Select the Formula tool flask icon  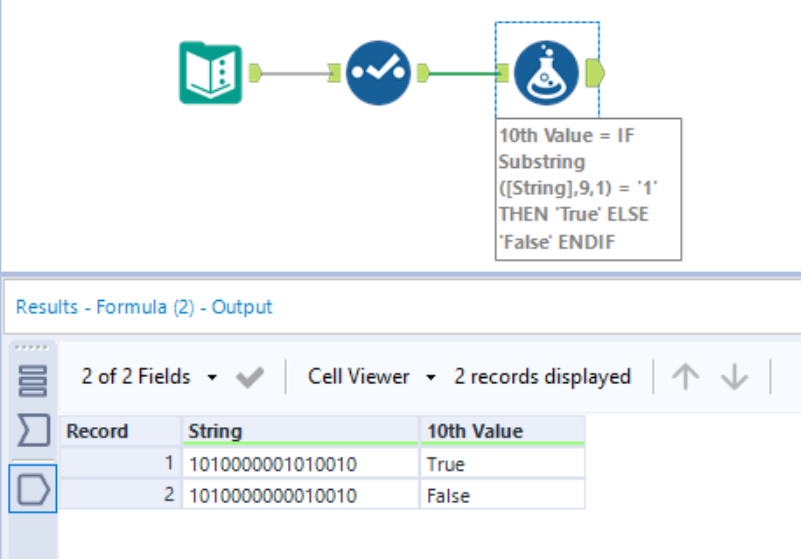pyautogui.click(x=546, y=73)
